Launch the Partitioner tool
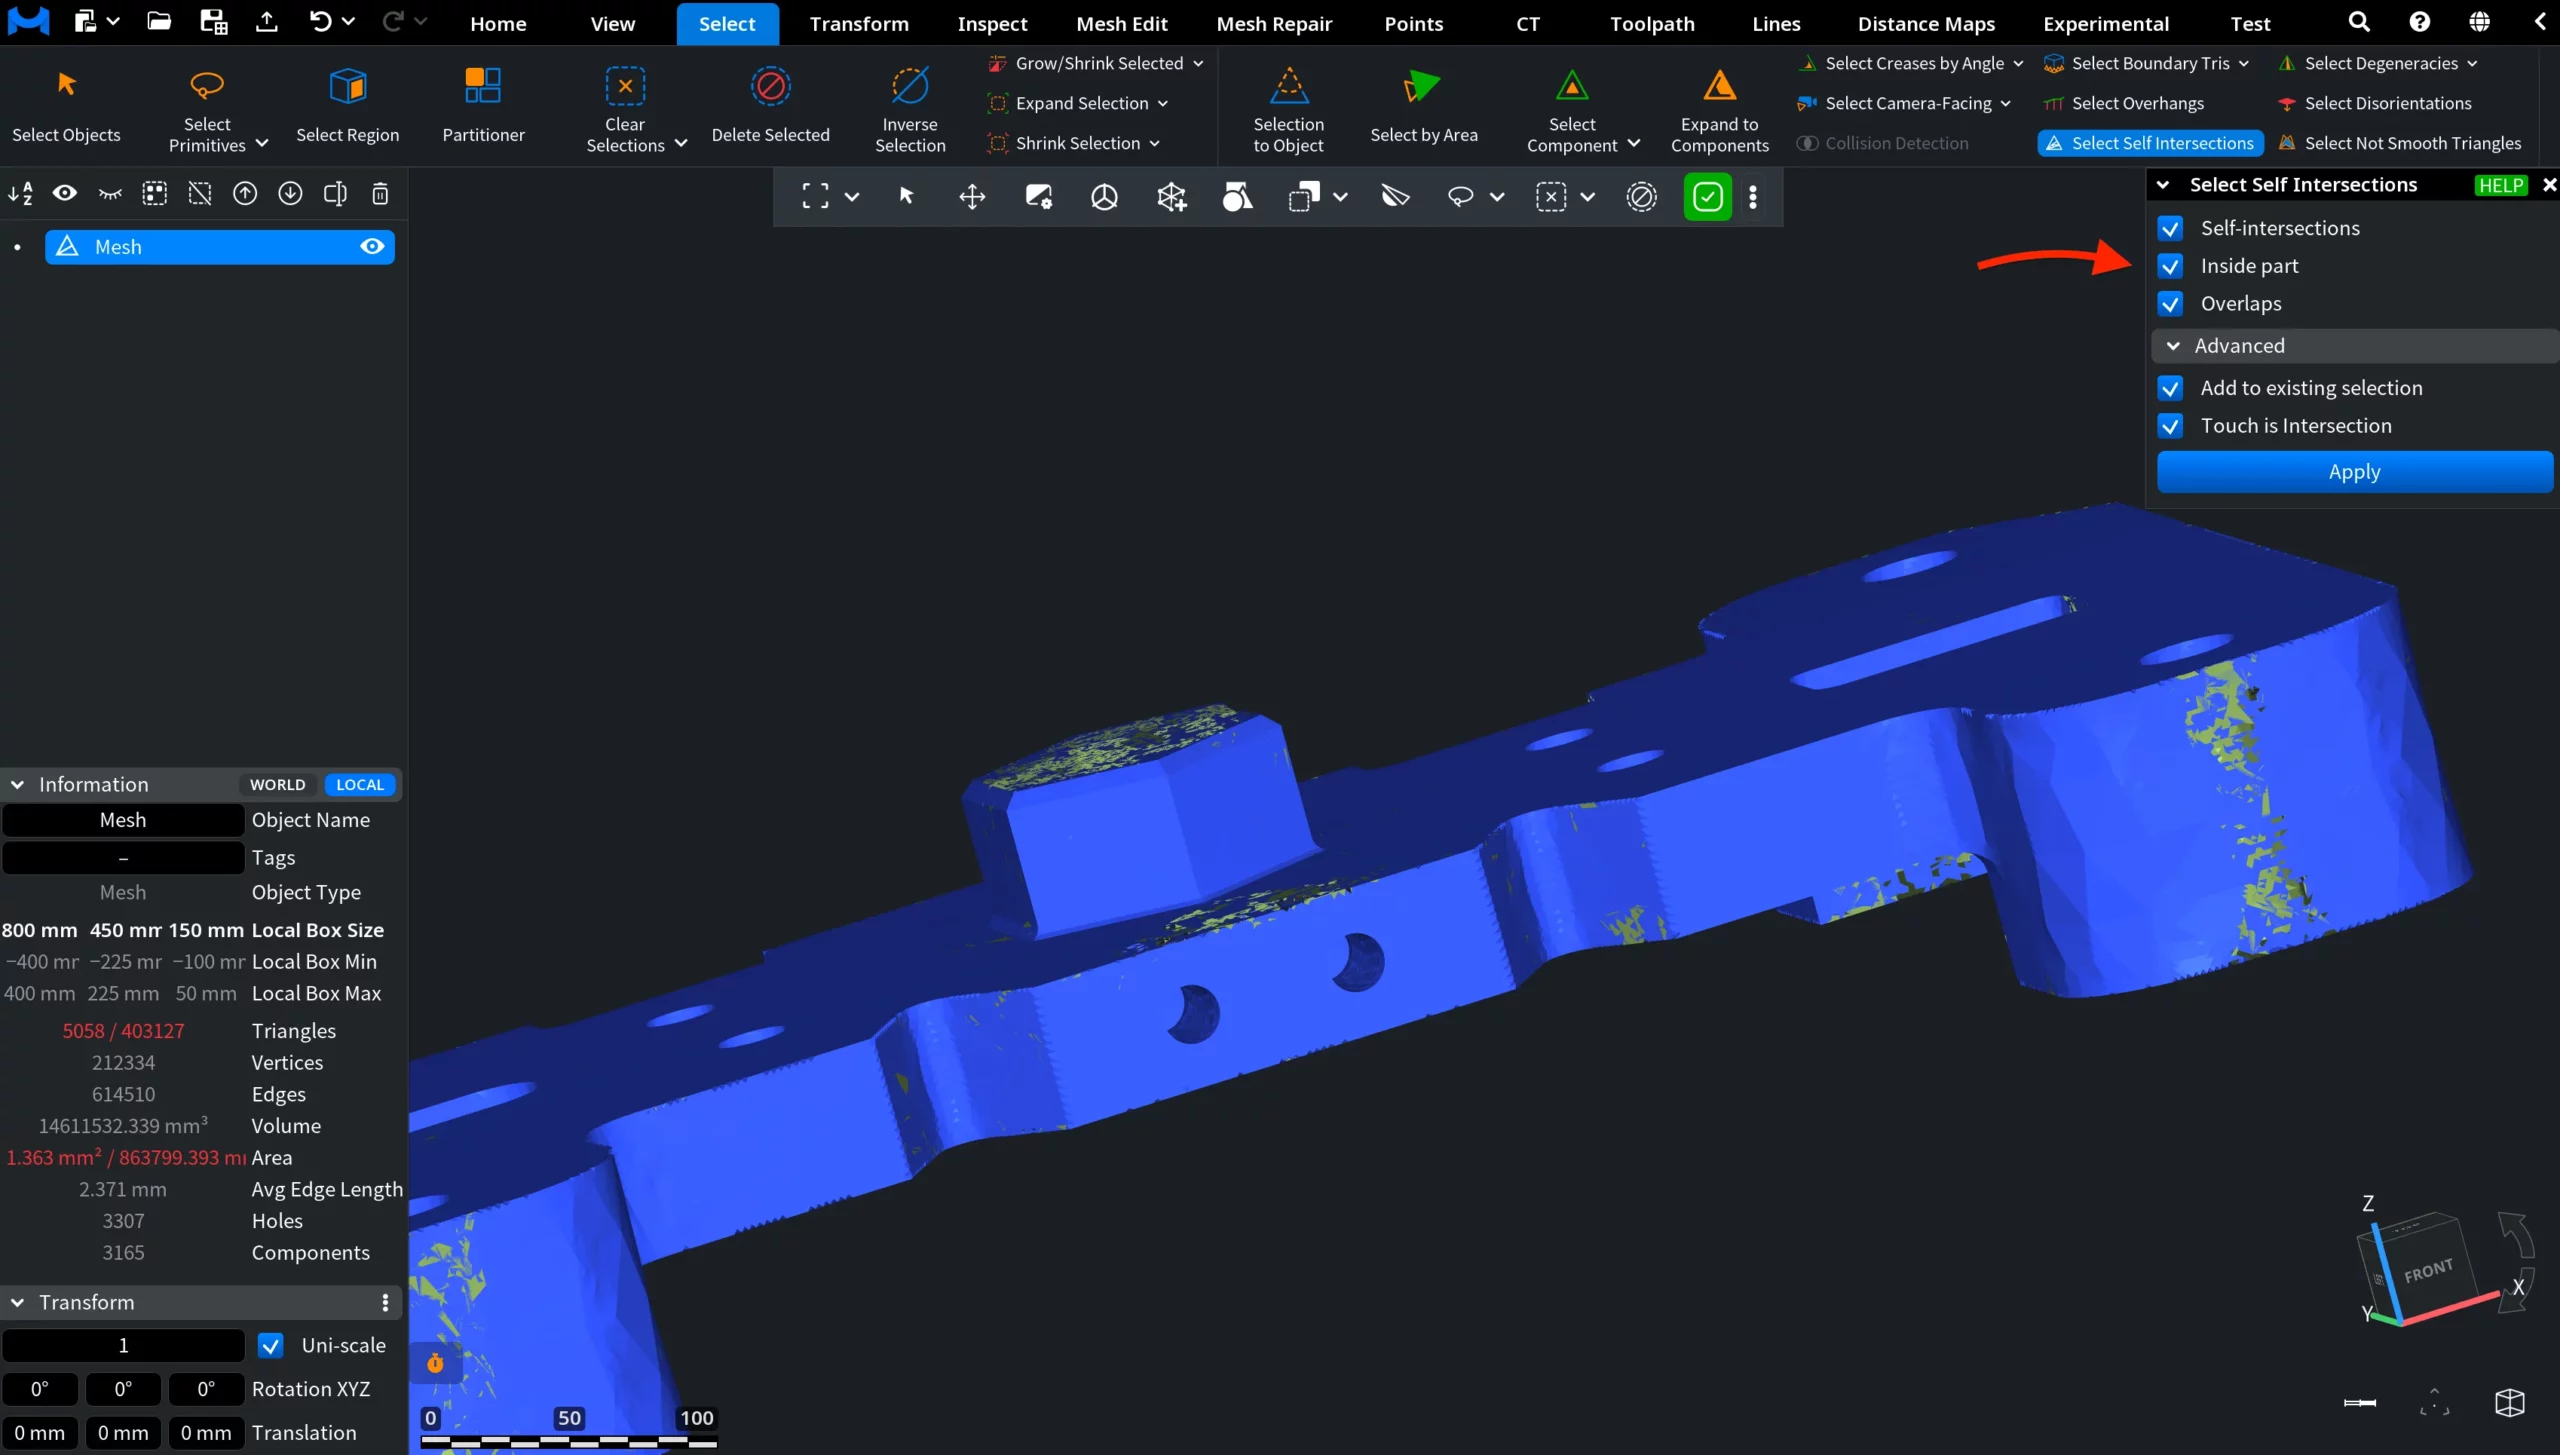2560x1455 pixels. coord(483,106)
